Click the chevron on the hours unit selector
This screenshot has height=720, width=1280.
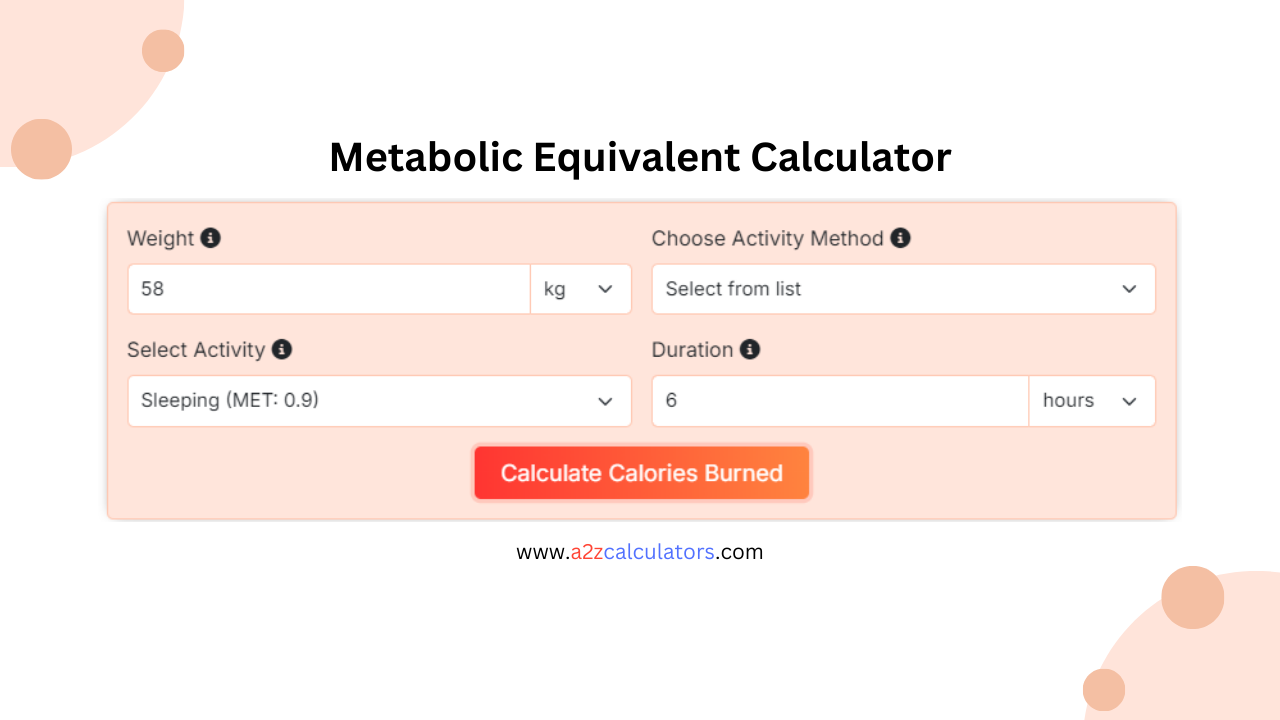coord(1131,400)
